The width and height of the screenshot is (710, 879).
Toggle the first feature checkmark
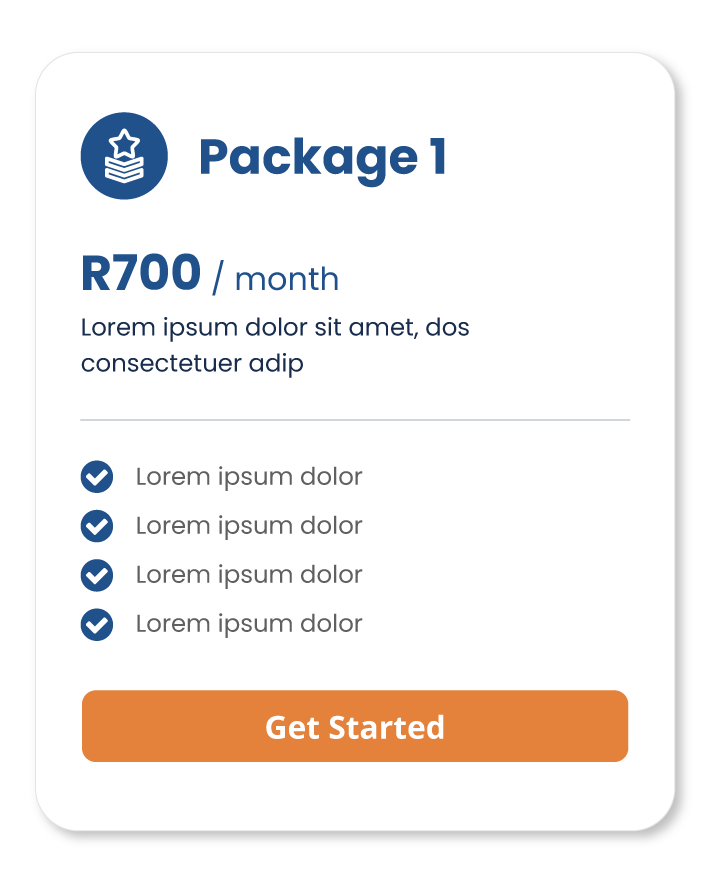pos(97,477)
